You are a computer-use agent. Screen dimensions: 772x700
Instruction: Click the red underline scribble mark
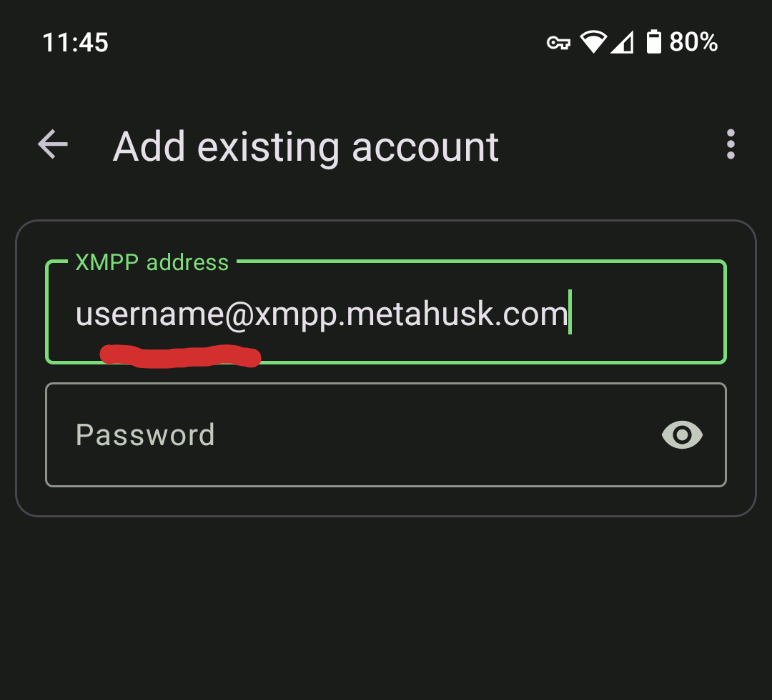pyautogui.click(x=180, y=355)
